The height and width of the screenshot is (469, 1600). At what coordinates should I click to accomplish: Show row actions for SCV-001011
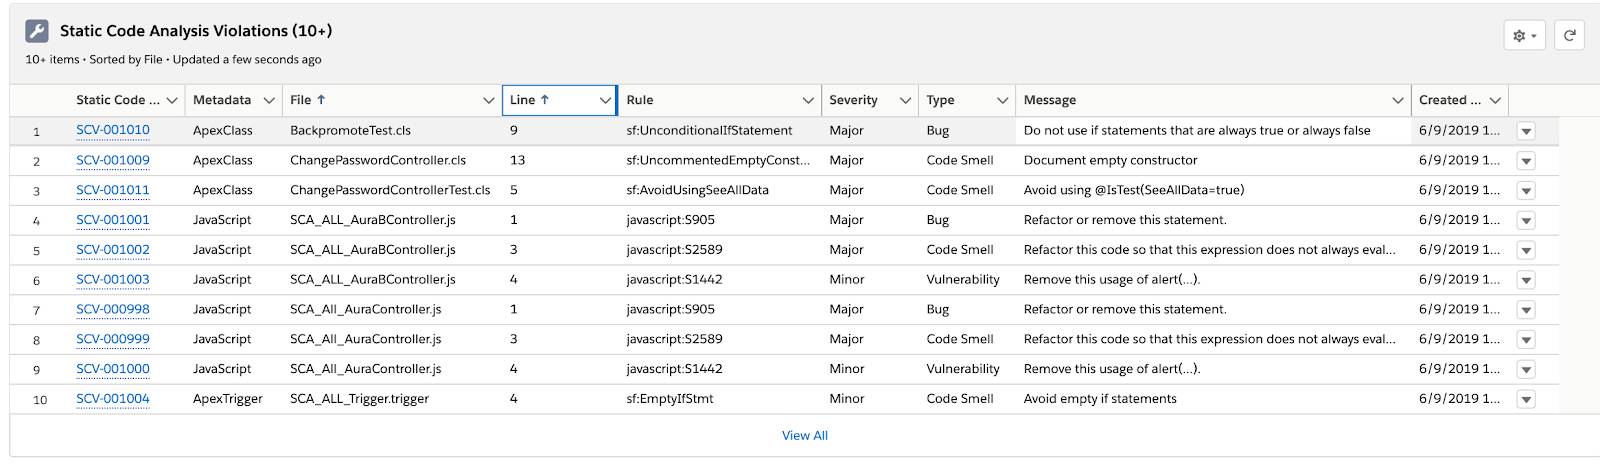tap(1526, 191)
